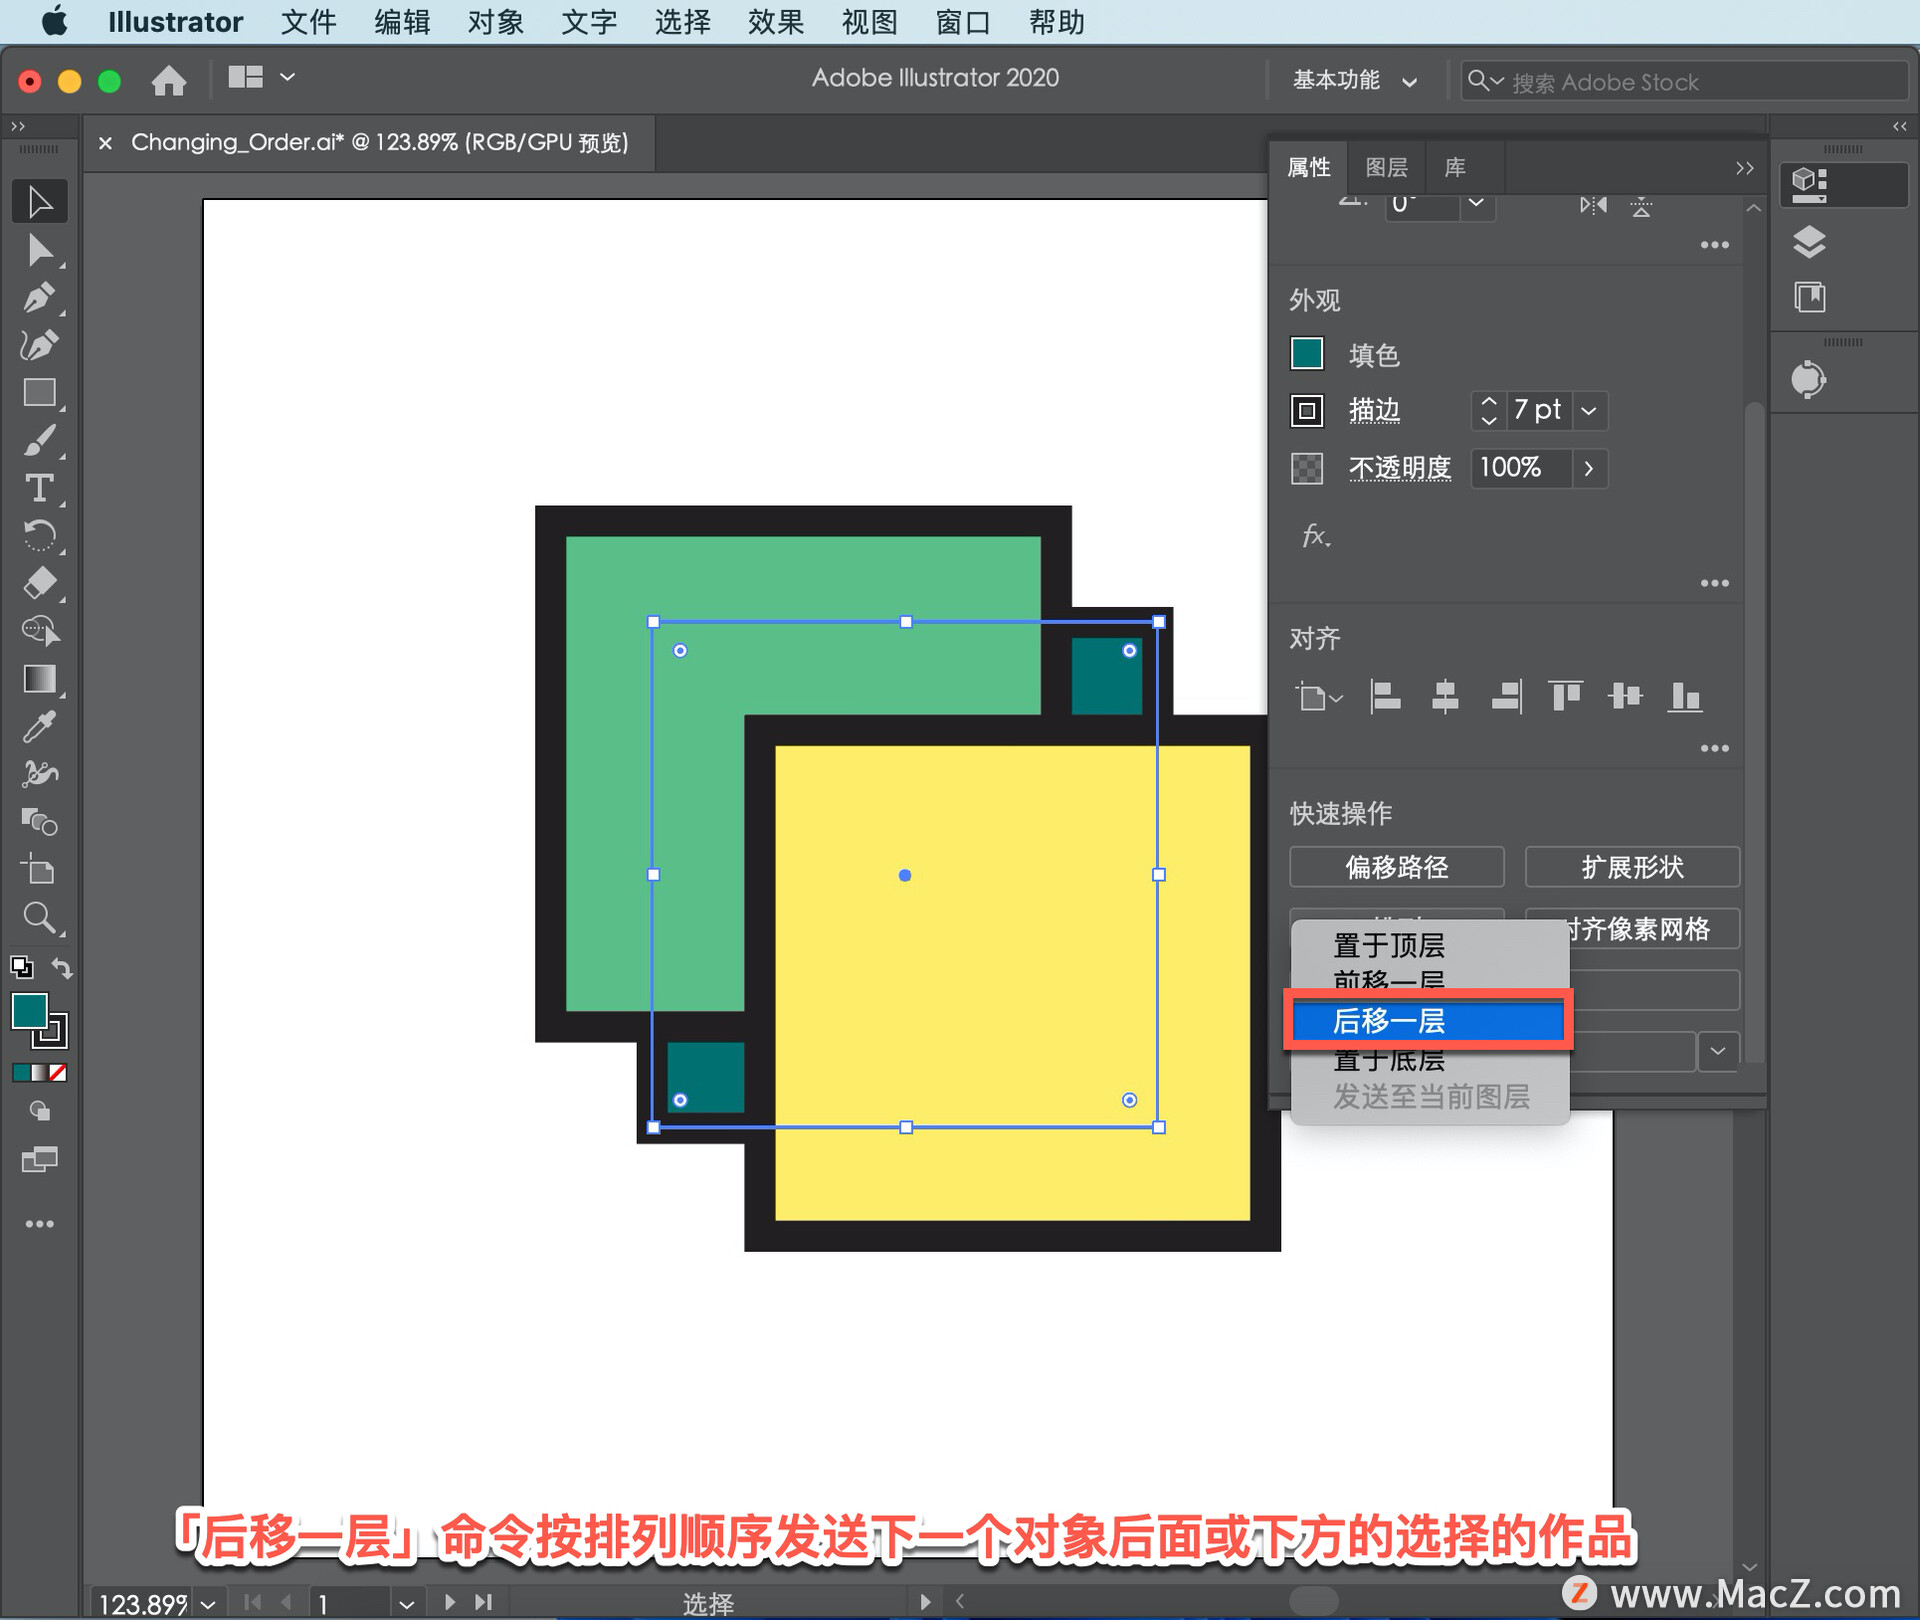Set color mode to None
This screenshot has width=1920, height=1620.
58,1073
